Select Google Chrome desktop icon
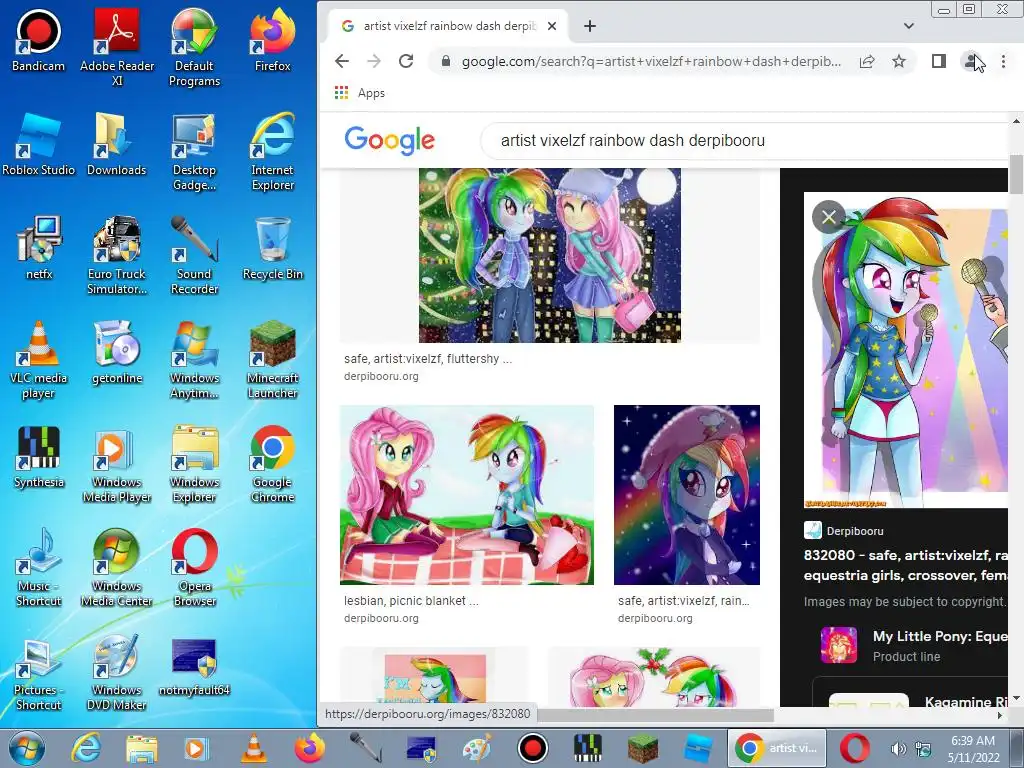 coord(272,464)
